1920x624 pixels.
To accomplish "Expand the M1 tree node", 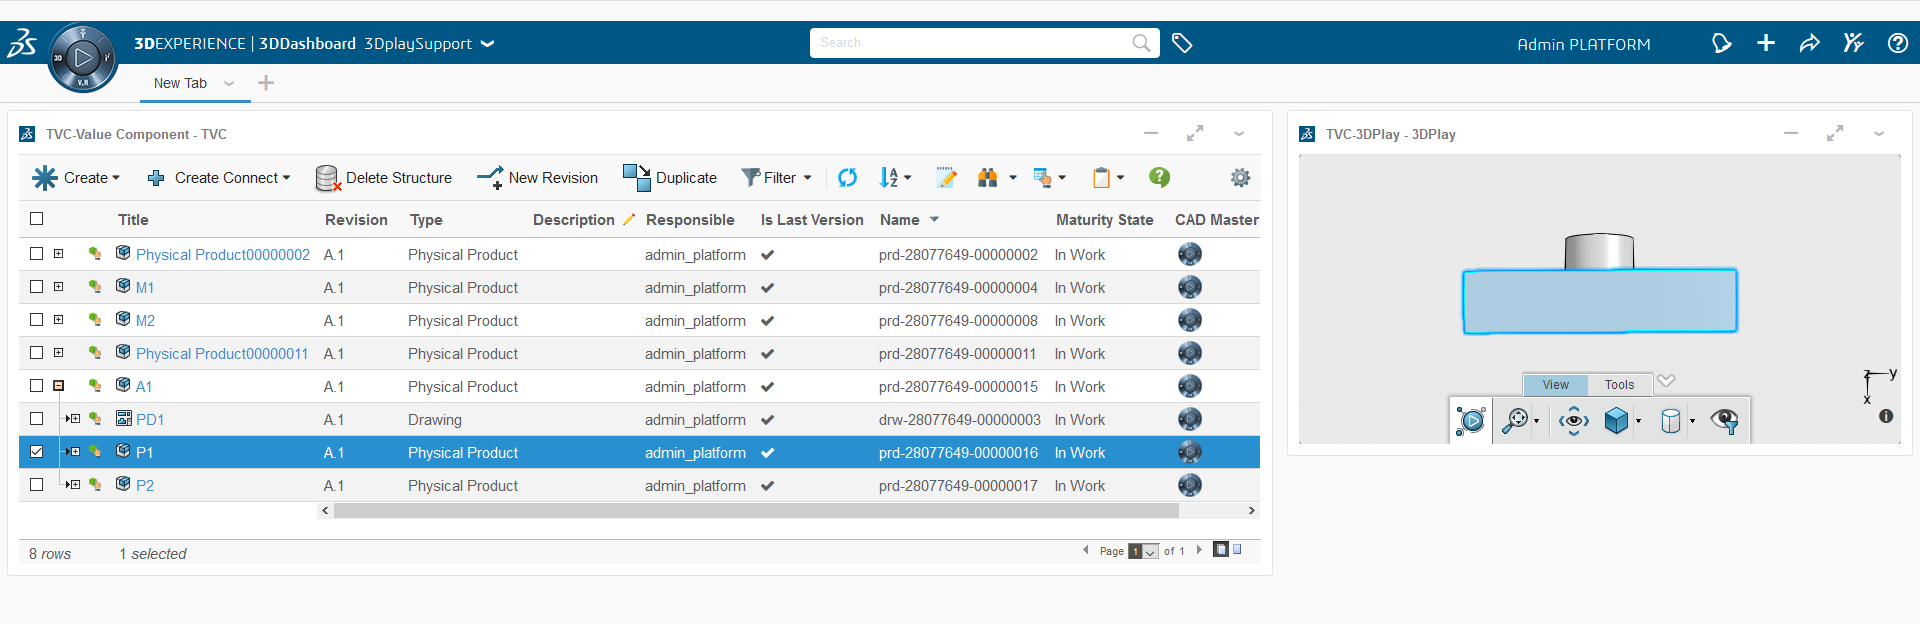I will [59, 287].
